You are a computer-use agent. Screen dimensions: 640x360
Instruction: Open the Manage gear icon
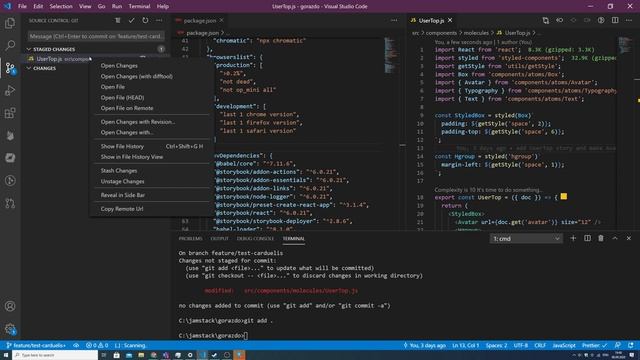[10, 329]
